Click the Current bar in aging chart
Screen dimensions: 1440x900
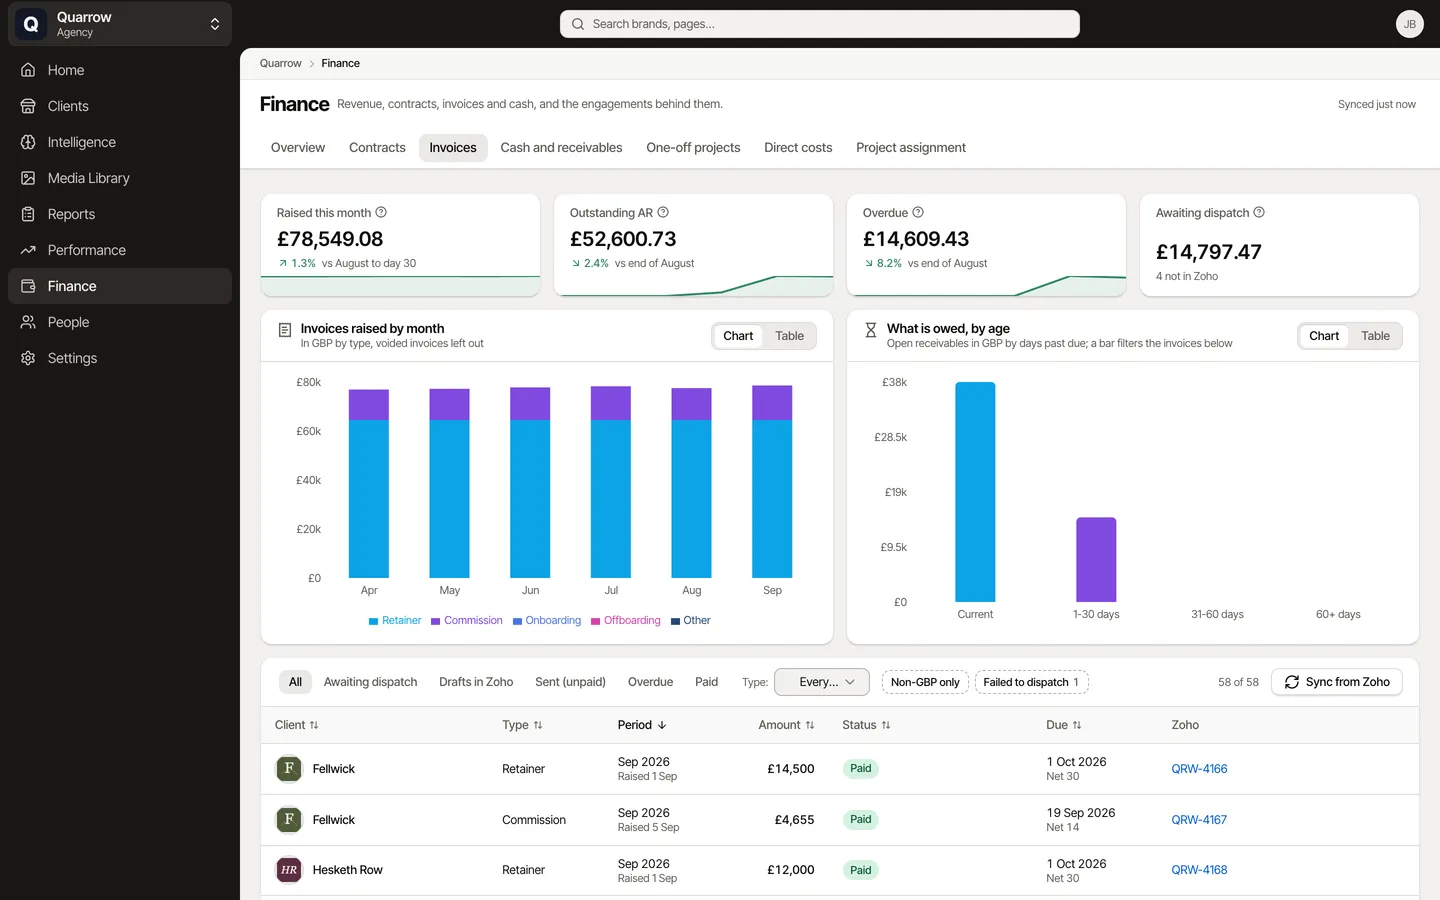(x=975, y=492)
